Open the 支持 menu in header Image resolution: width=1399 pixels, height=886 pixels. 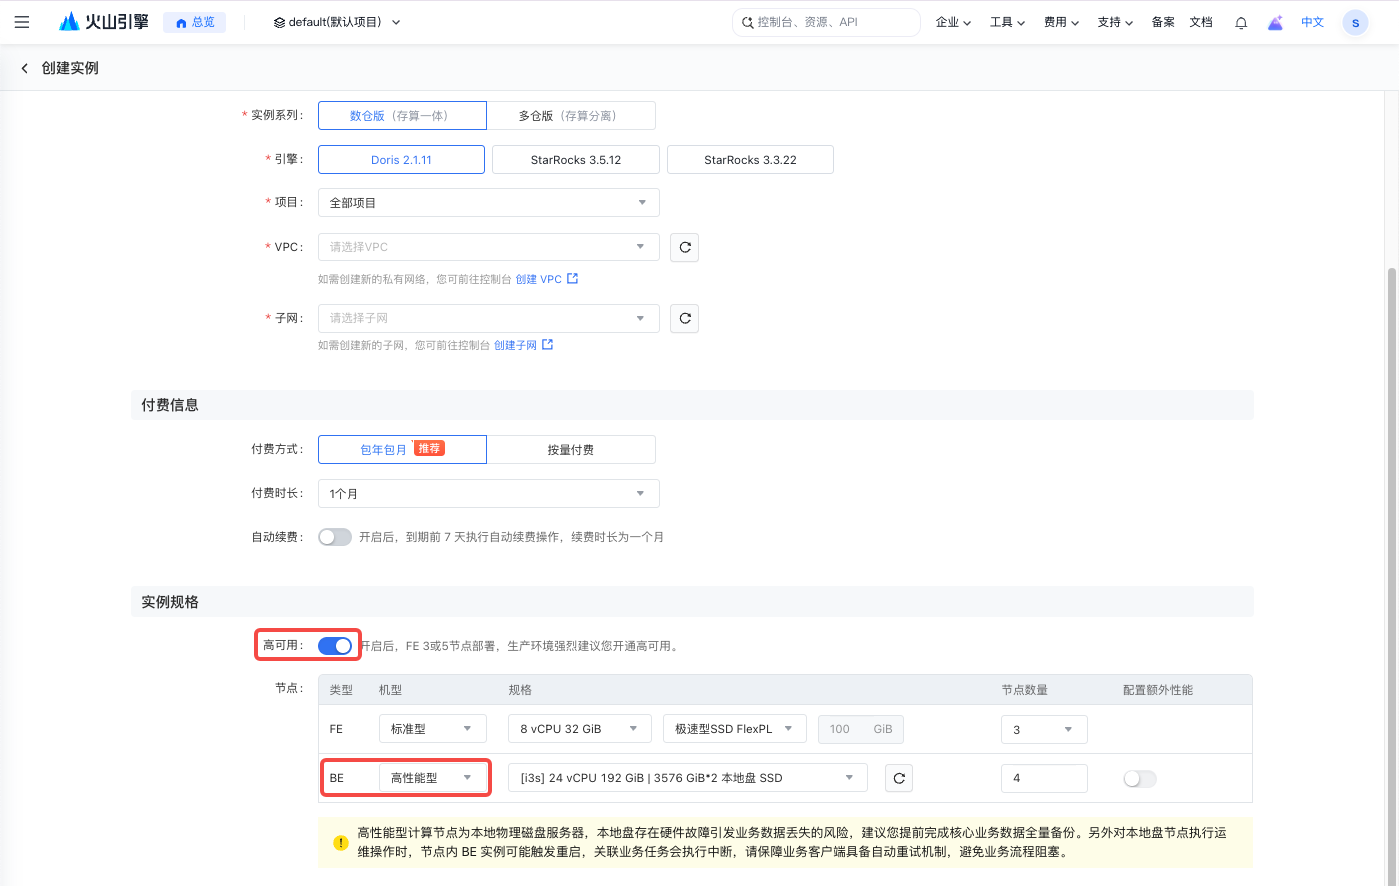point(1116,22)
